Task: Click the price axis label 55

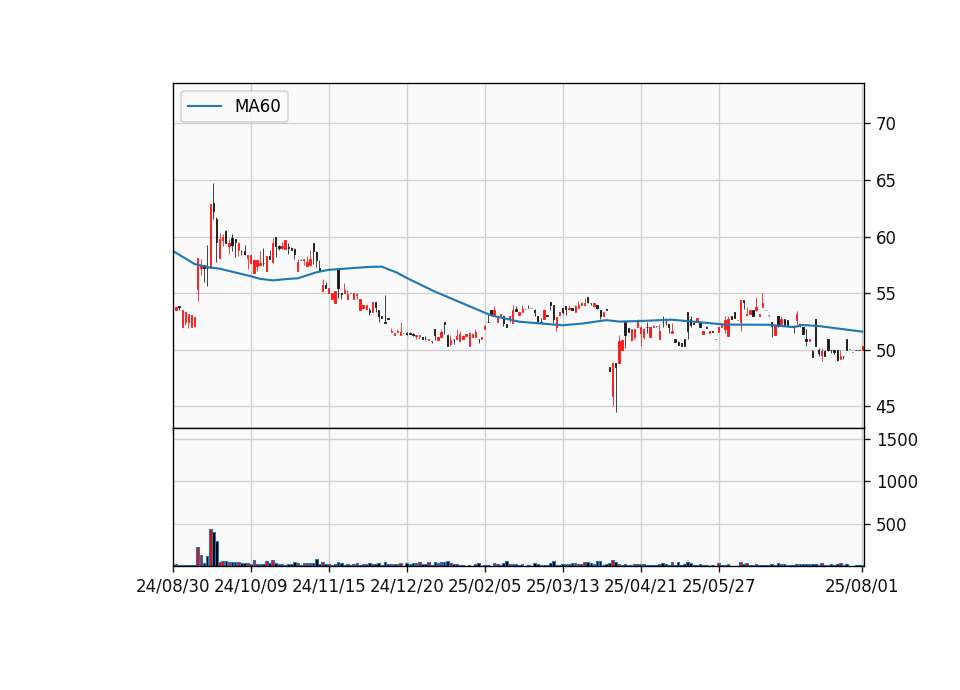Action: coord(886,294)
